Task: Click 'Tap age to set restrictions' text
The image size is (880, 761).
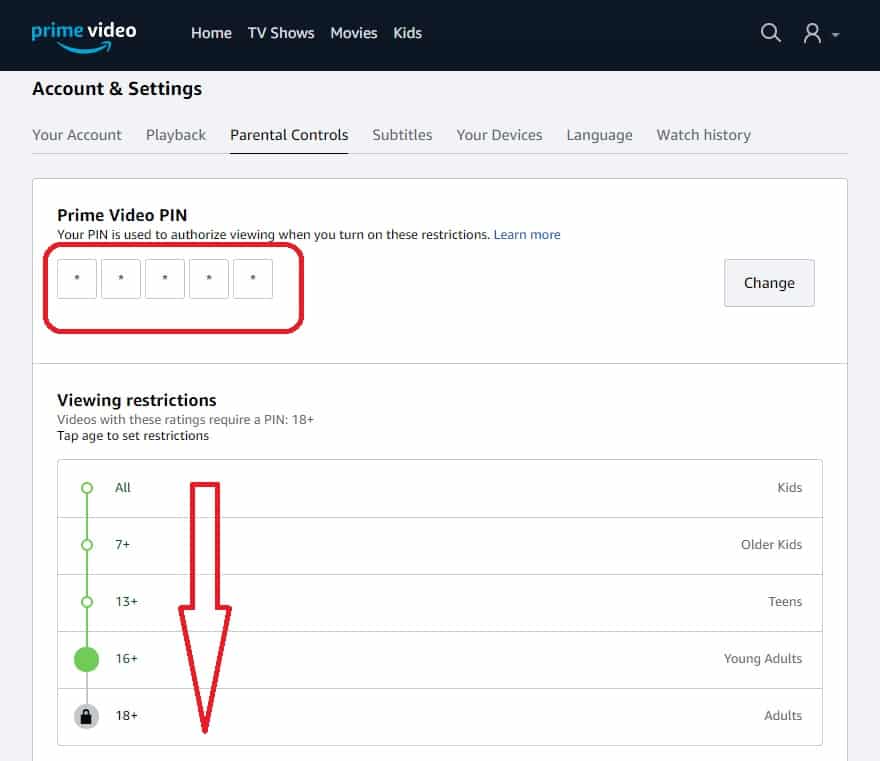Action: coord(133,436)
